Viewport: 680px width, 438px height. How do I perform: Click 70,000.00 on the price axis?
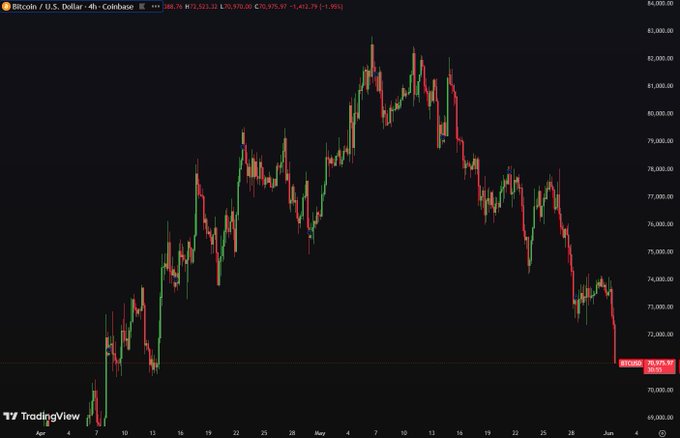tap(660, 390)
